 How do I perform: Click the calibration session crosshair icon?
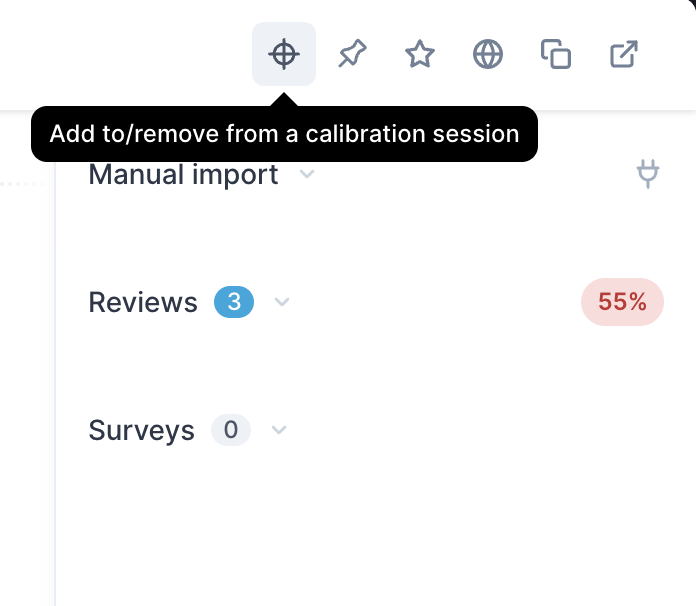point(284,54)
